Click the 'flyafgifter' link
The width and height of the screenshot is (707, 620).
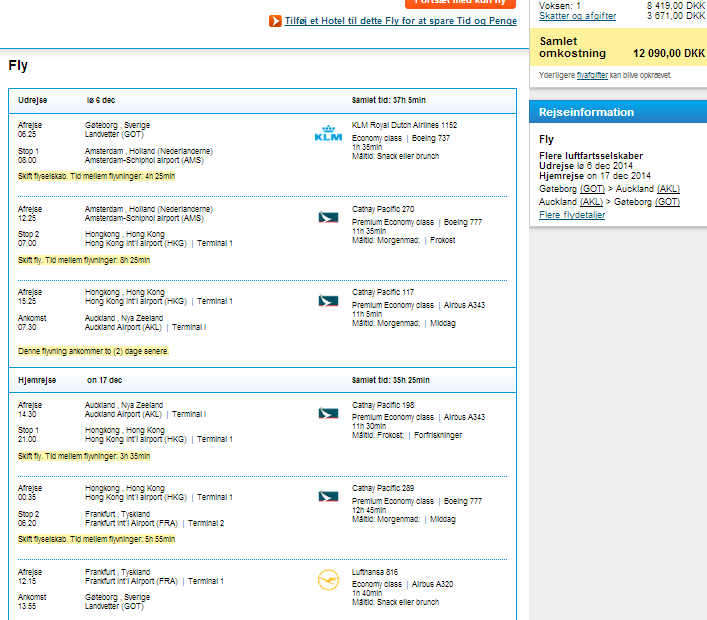point(591,75)
